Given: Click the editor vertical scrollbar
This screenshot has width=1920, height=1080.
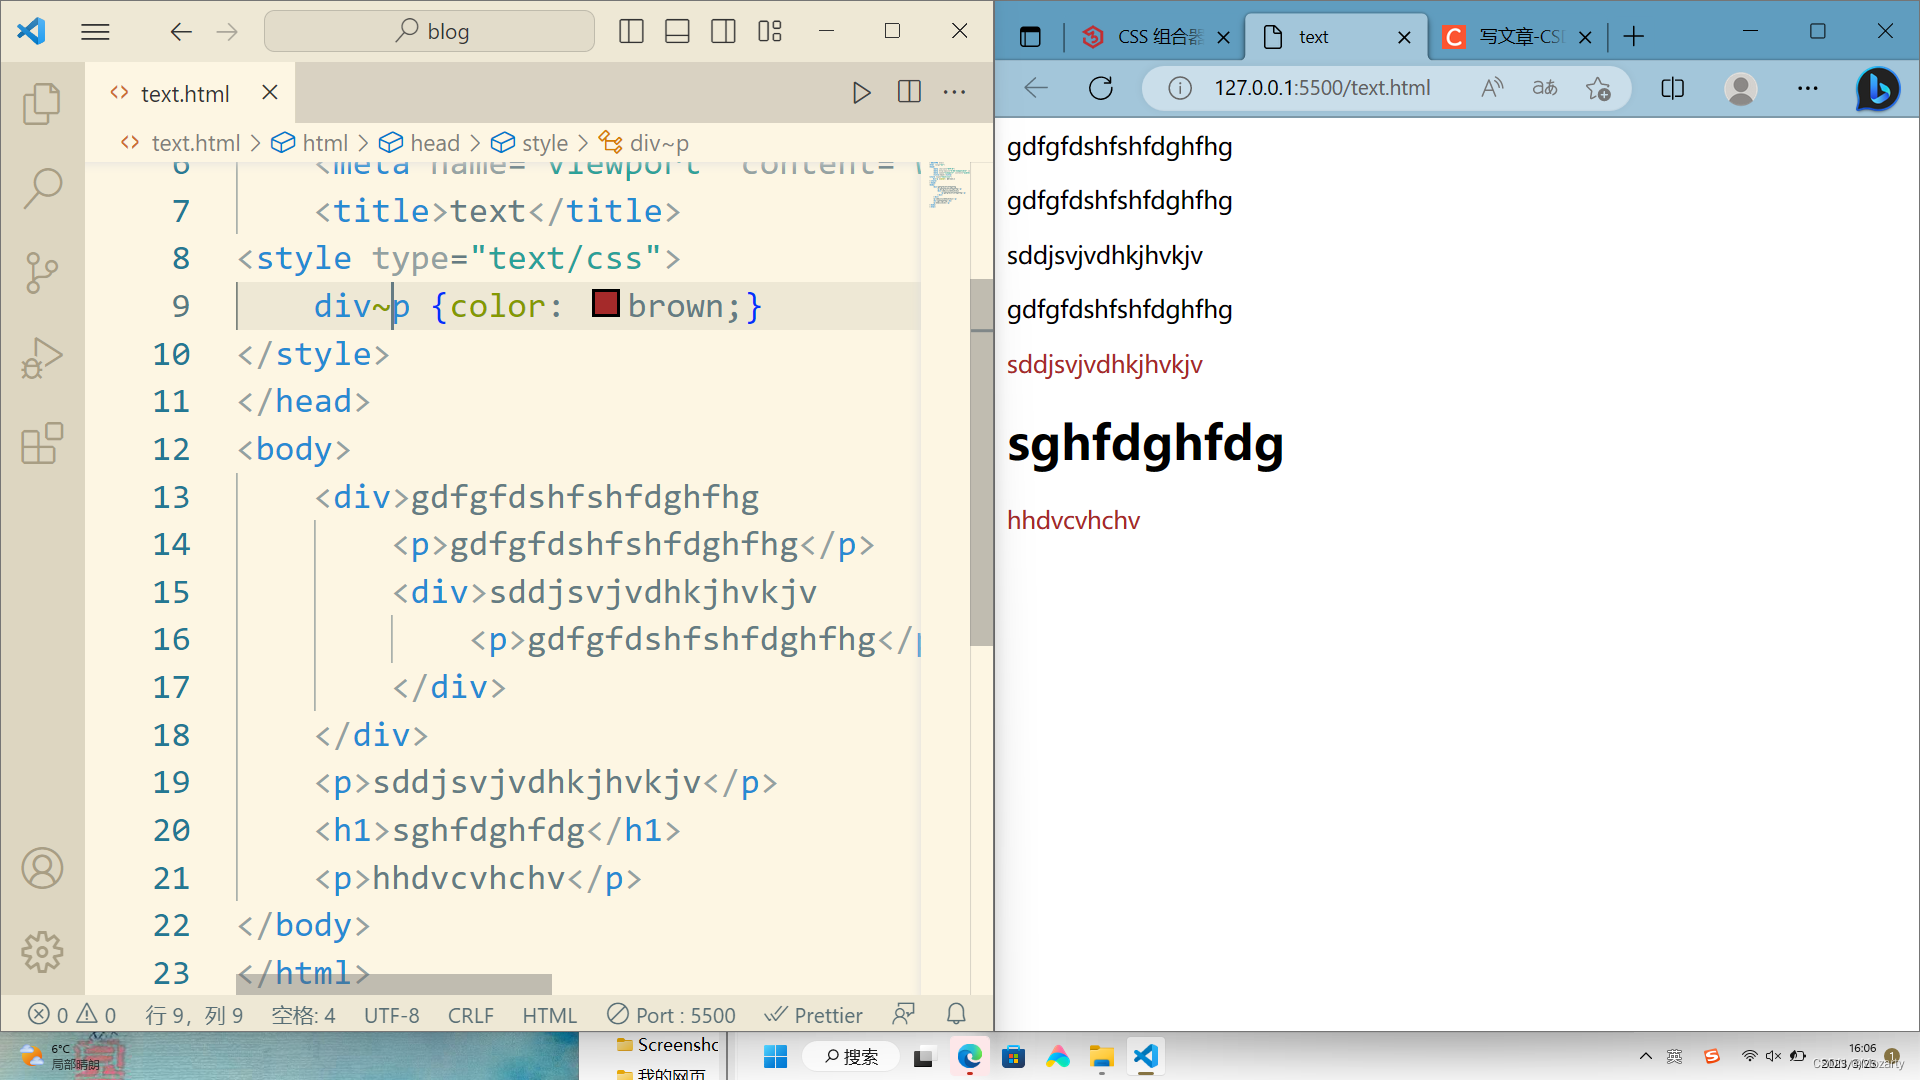Looking at the screenshot, I should pyautogui.click(x=981, y=460).
